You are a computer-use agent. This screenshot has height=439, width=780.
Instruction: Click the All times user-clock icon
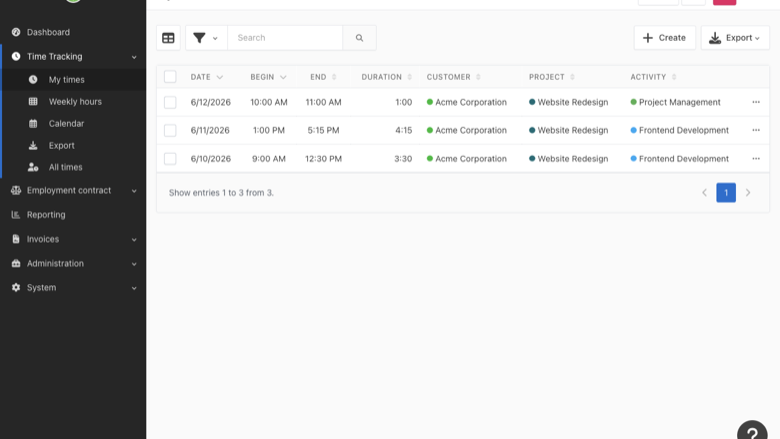[x=33, y=167]
